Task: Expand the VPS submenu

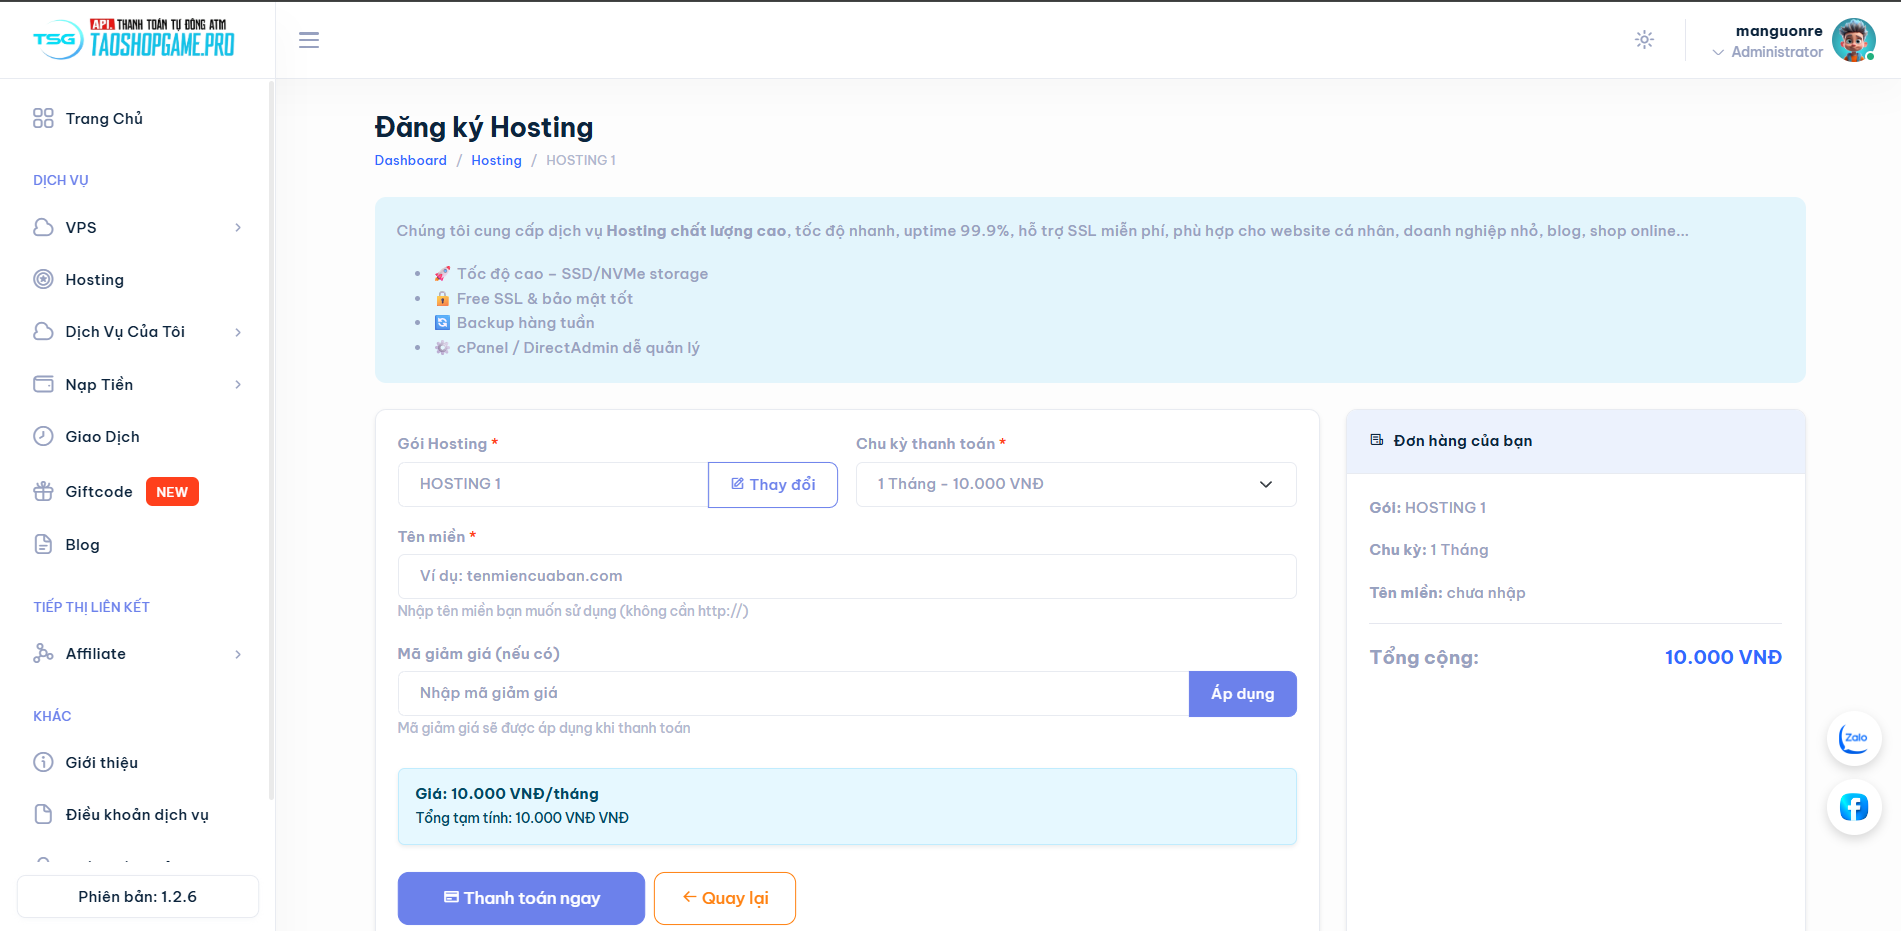Action: 137,228
